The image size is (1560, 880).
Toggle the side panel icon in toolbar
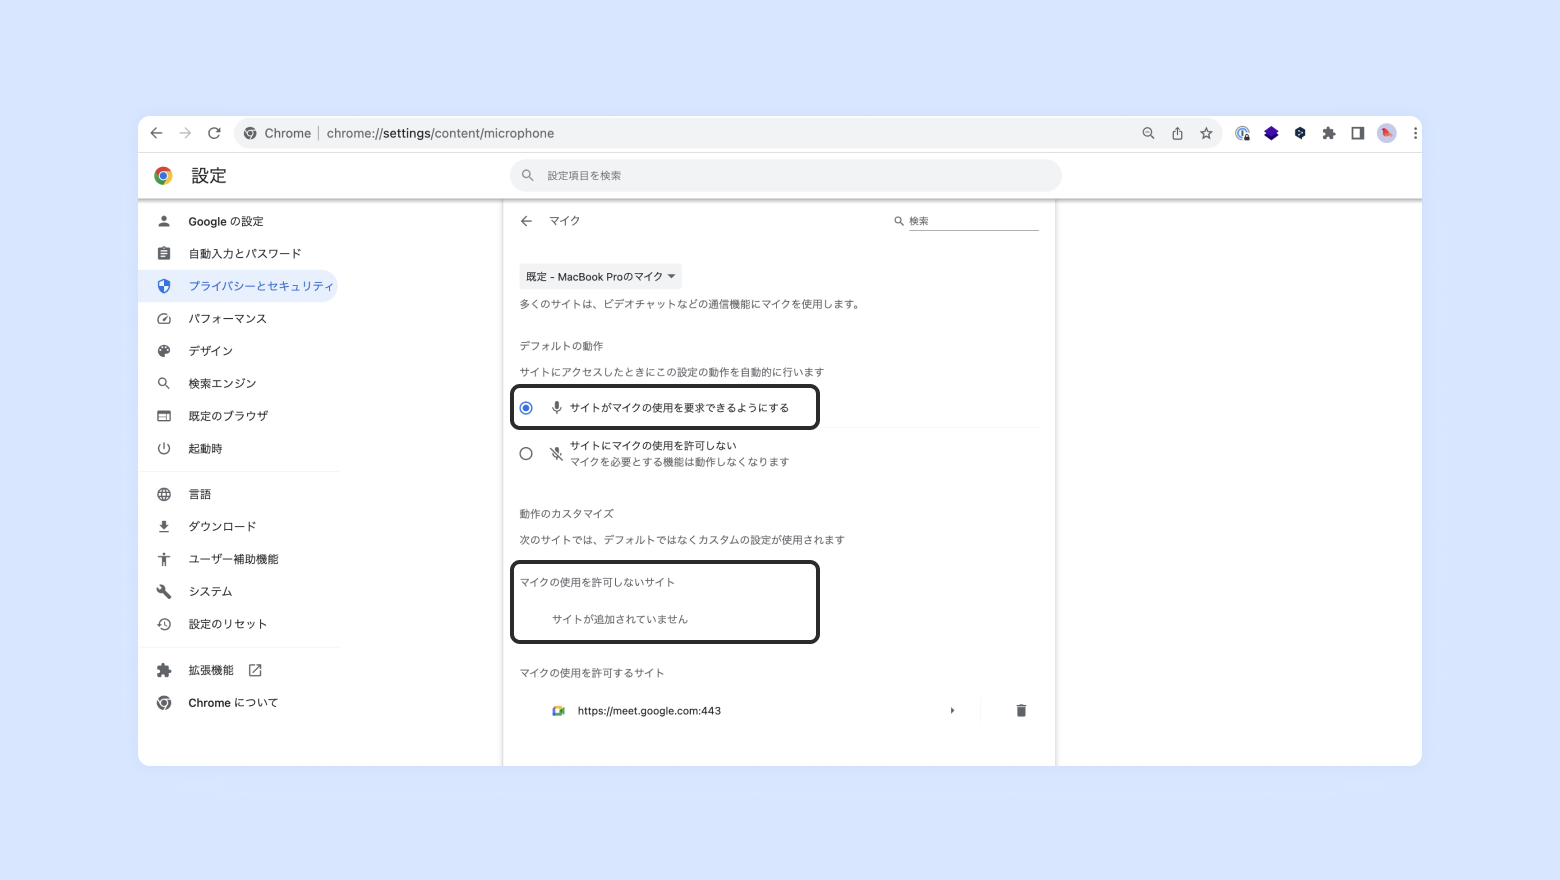(x=1357, y=133)
